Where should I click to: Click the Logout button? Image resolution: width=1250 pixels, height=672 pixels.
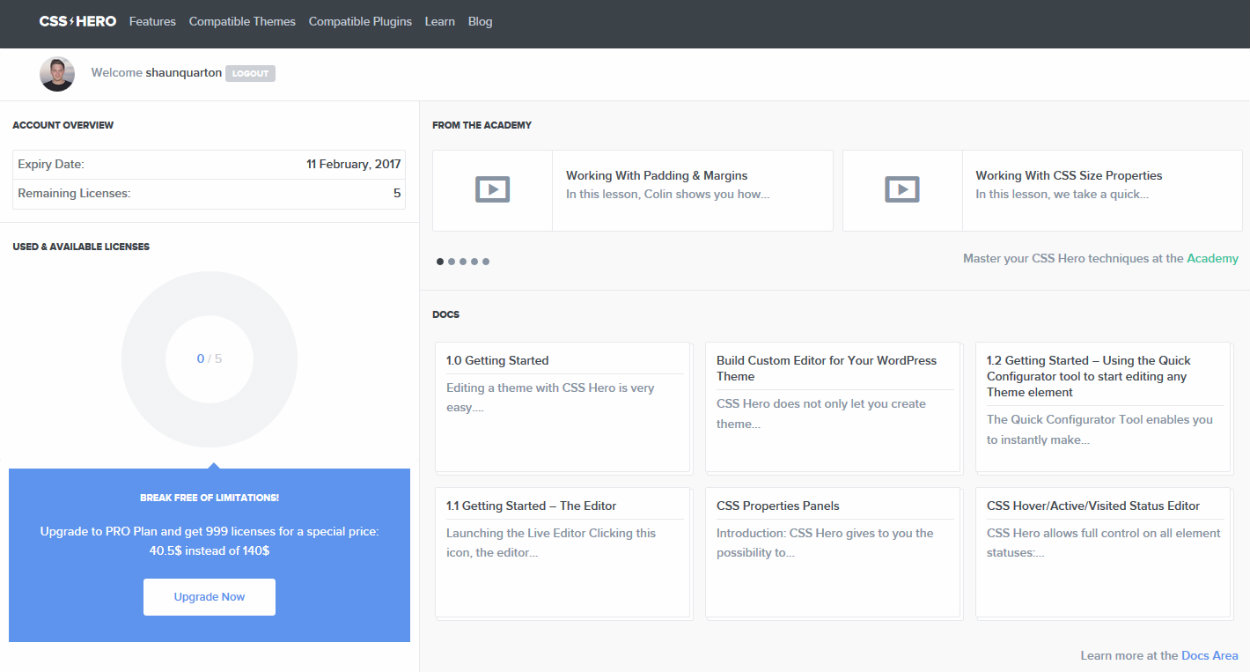[250, 73]
